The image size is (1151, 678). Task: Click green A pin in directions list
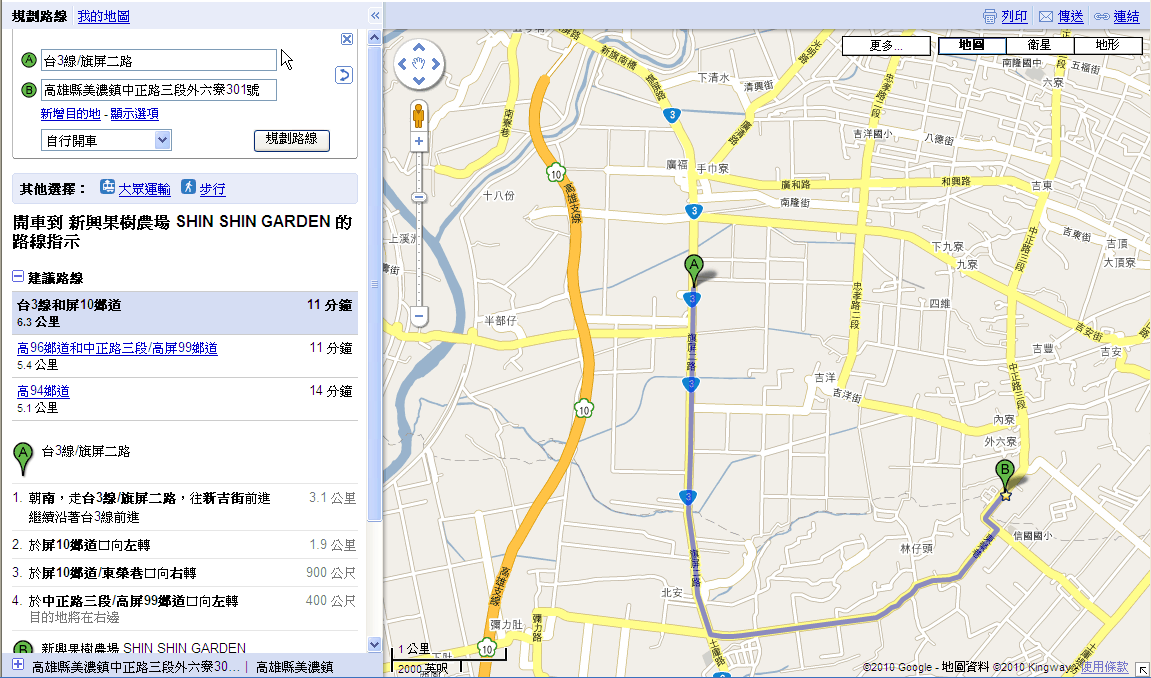(x=23, y=459)
